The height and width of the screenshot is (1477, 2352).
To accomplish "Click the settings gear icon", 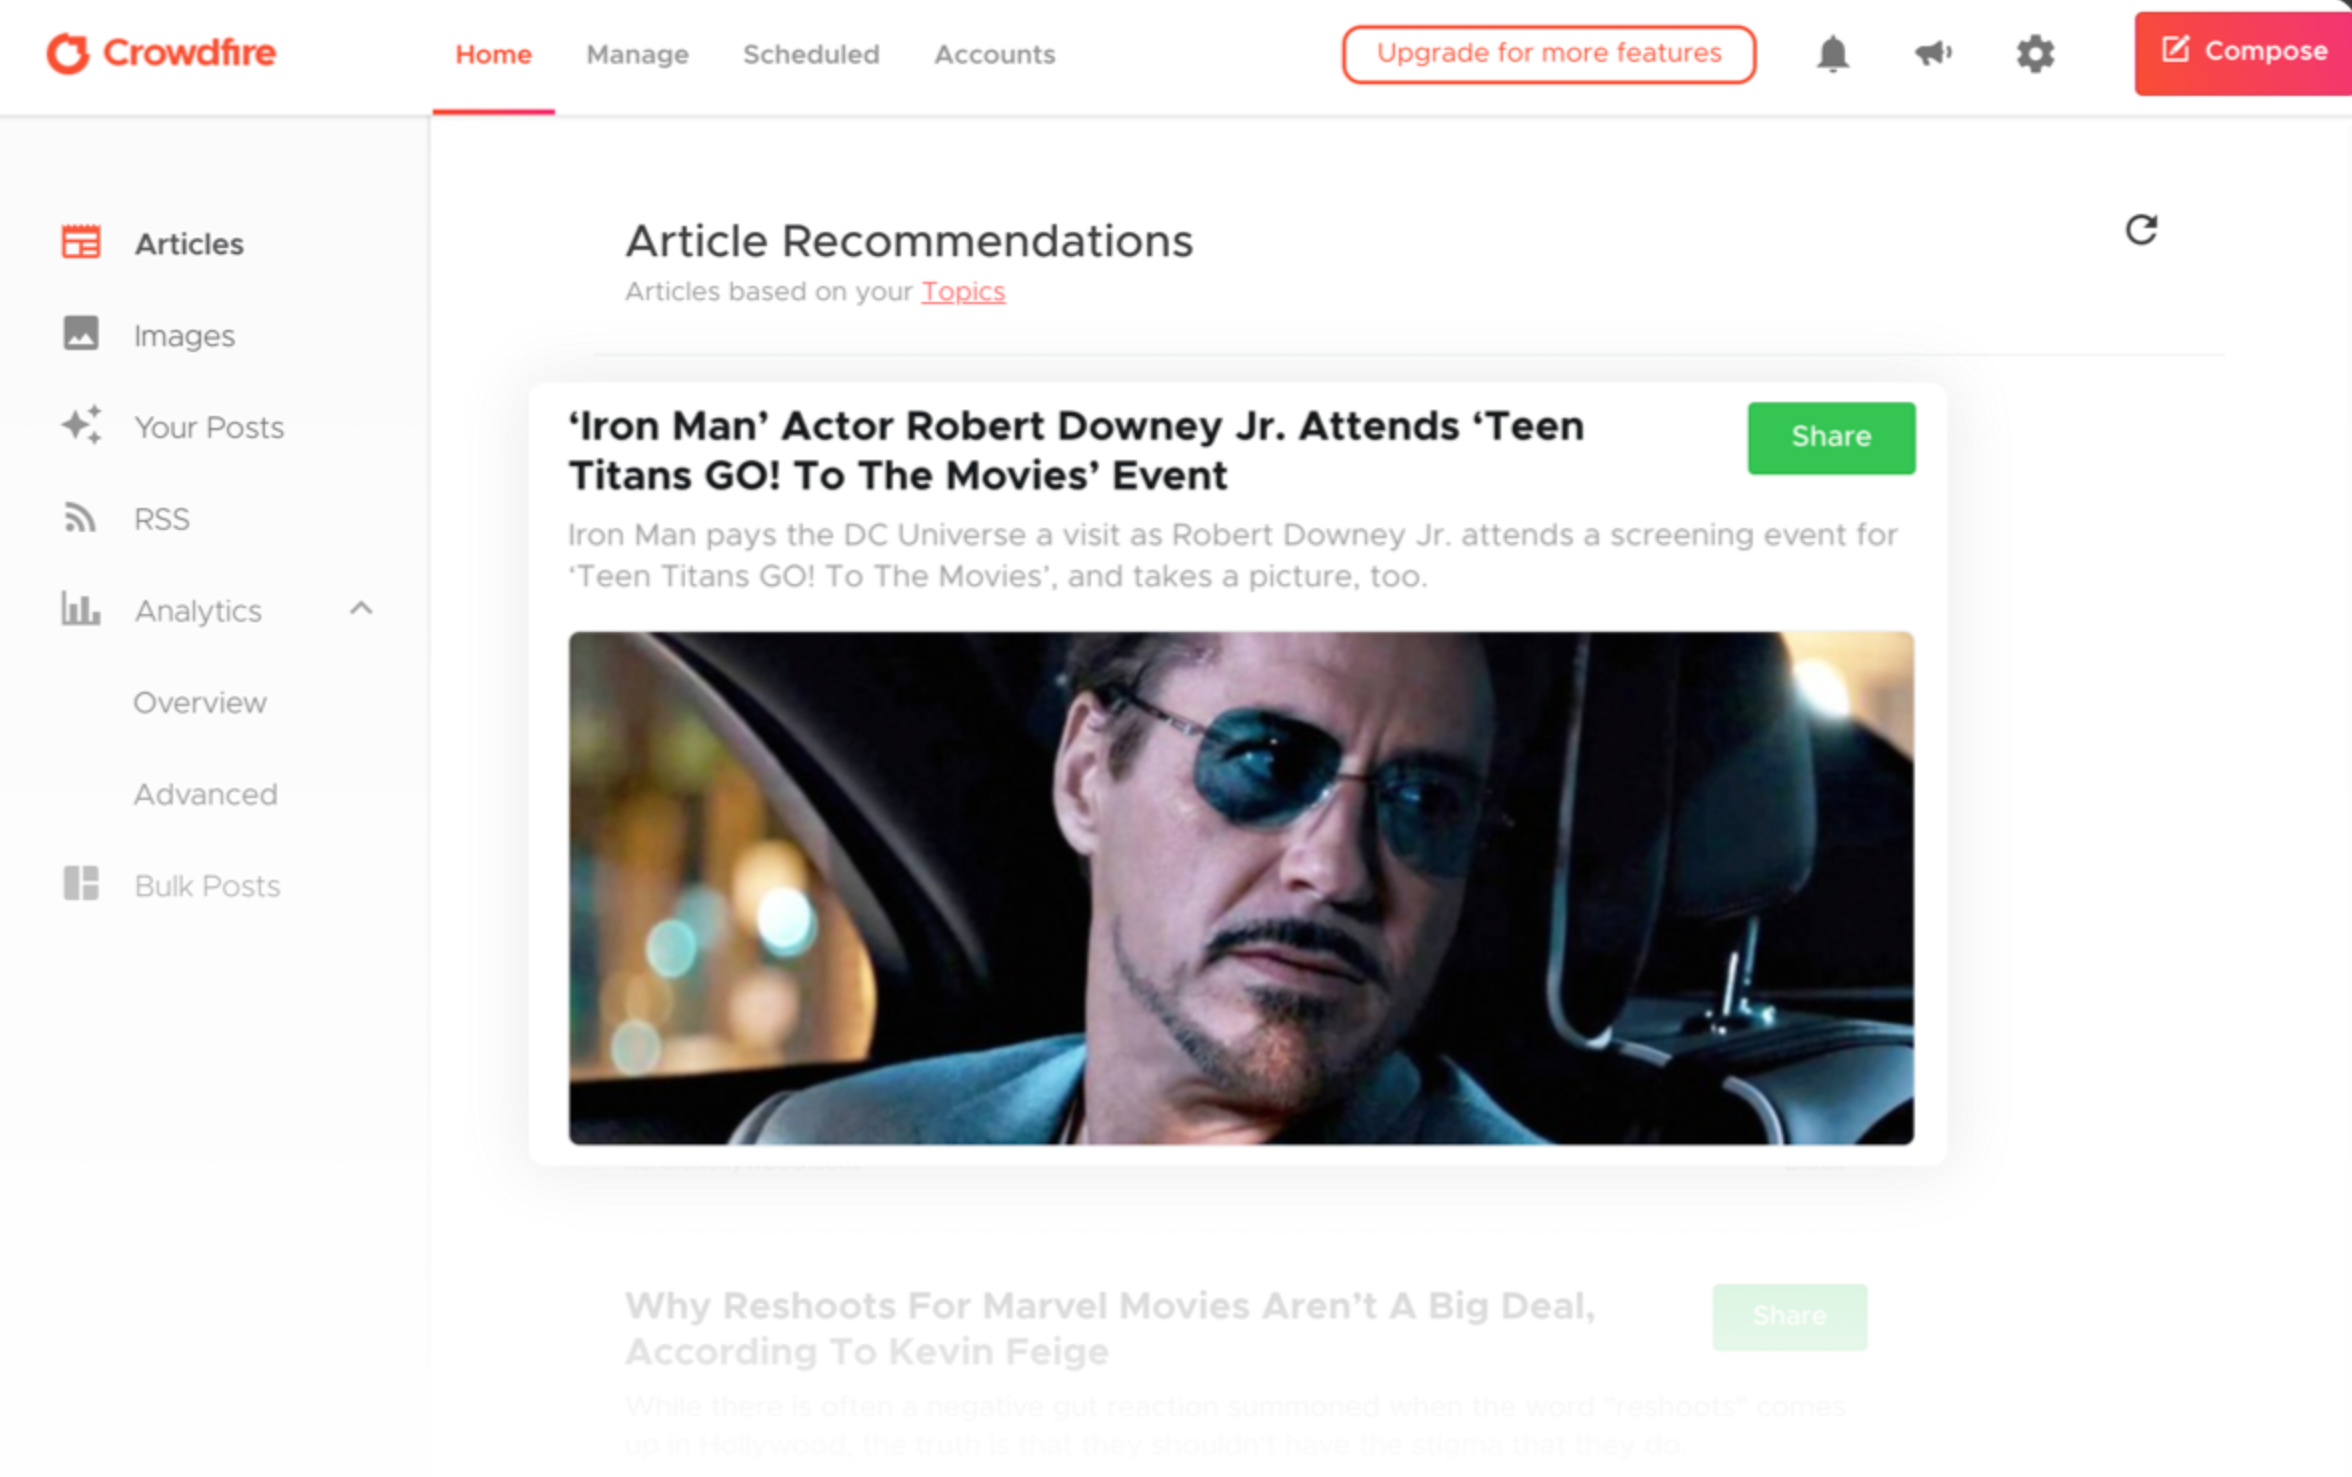I will click(2036, 53).
